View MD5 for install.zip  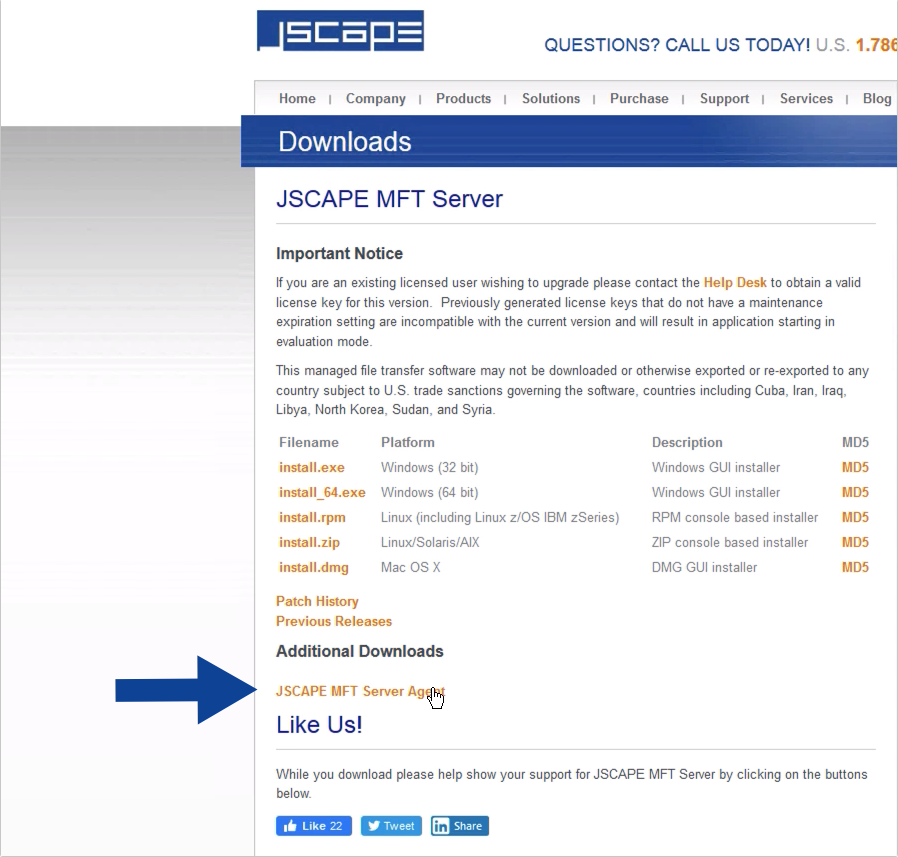pyautogui.click(x=855, y=542)
